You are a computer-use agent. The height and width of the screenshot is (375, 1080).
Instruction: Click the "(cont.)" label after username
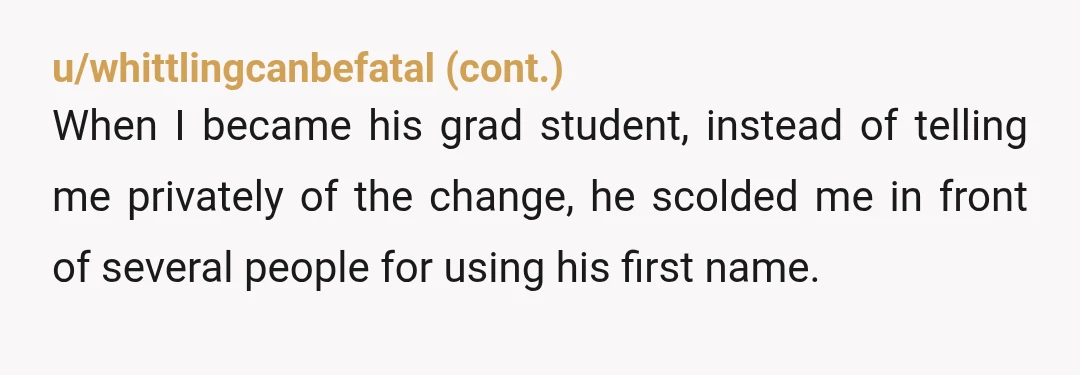(x=505, y=70)
